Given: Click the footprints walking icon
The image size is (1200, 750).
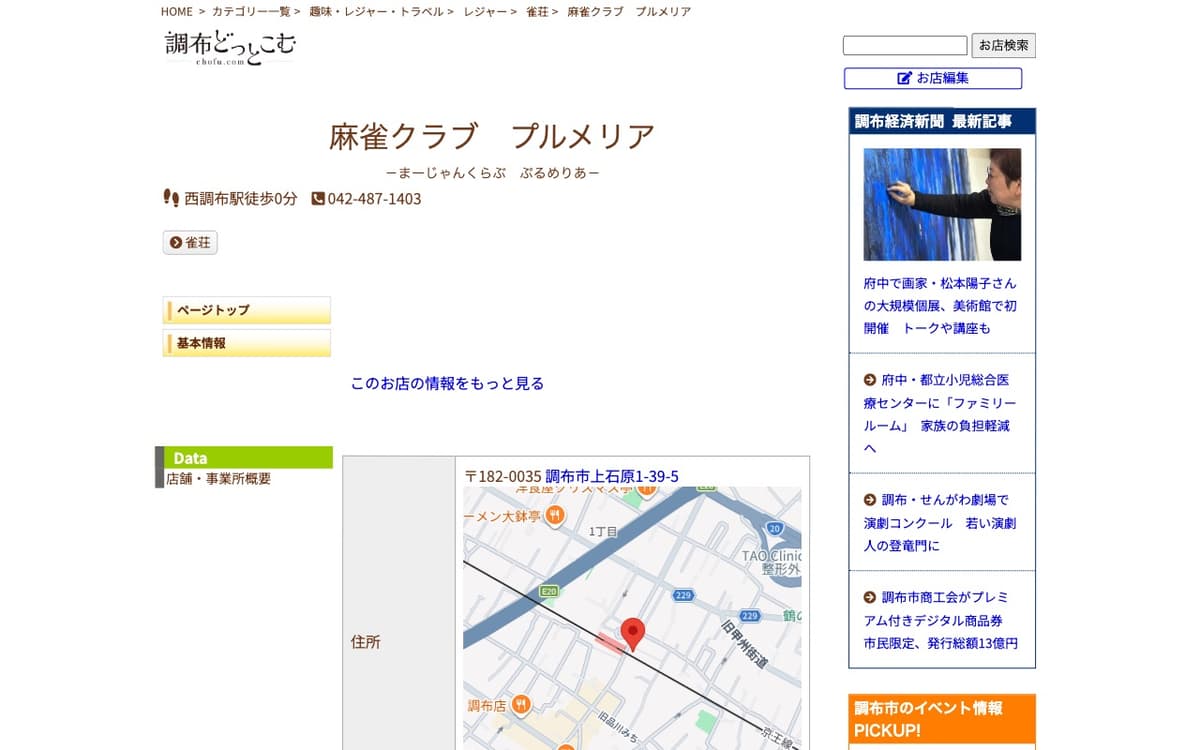Looking at the screenshot, I should pyautogui.click(x=171, y=198).
